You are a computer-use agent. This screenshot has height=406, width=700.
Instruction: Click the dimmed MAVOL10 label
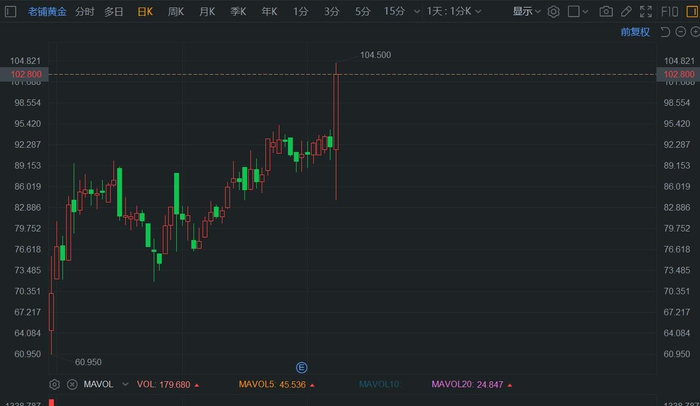point(380,385)
